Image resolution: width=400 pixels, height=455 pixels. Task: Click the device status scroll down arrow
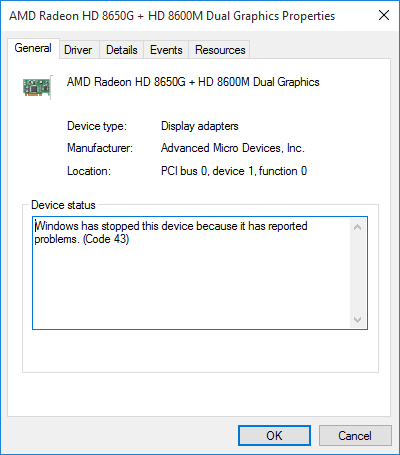pos(358,320)
